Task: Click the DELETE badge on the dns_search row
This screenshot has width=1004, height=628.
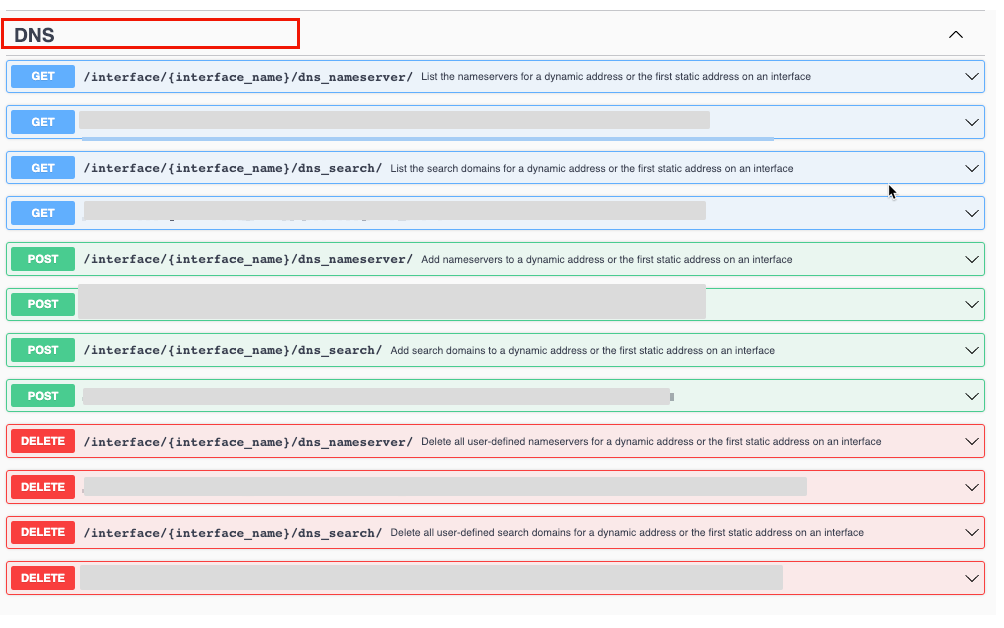Action: 43,532
